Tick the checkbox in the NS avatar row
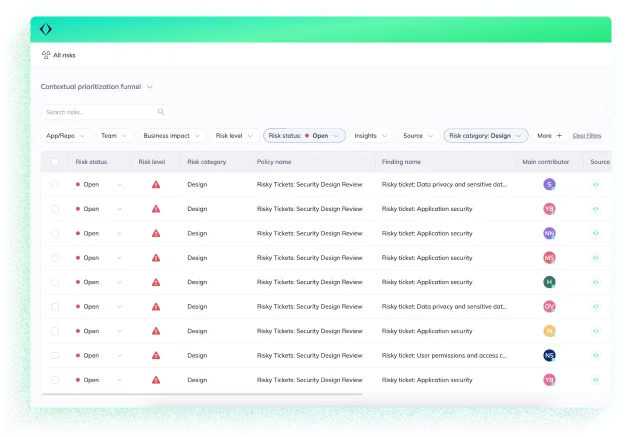Image resolution: width=629 pixels, height=437 pixels. [55, 356]
